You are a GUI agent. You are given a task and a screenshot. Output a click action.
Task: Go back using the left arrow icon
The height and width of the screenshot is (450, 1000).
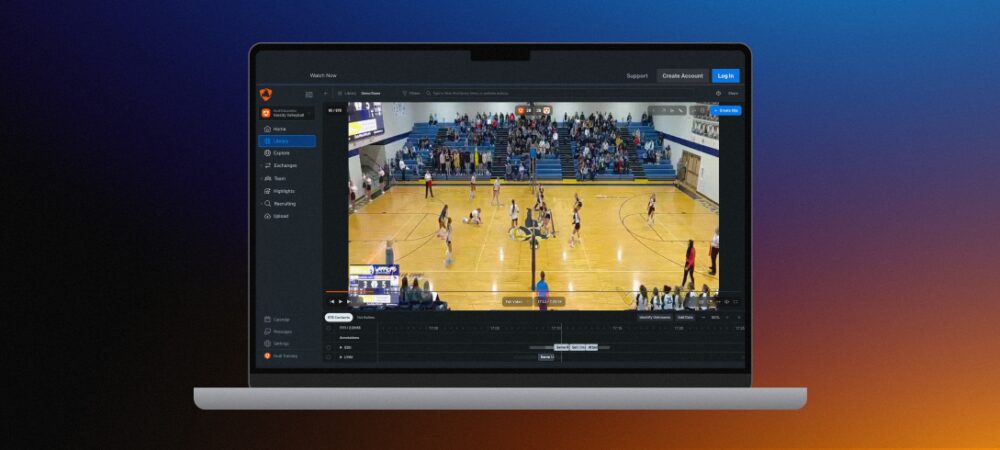pos(327,93)
